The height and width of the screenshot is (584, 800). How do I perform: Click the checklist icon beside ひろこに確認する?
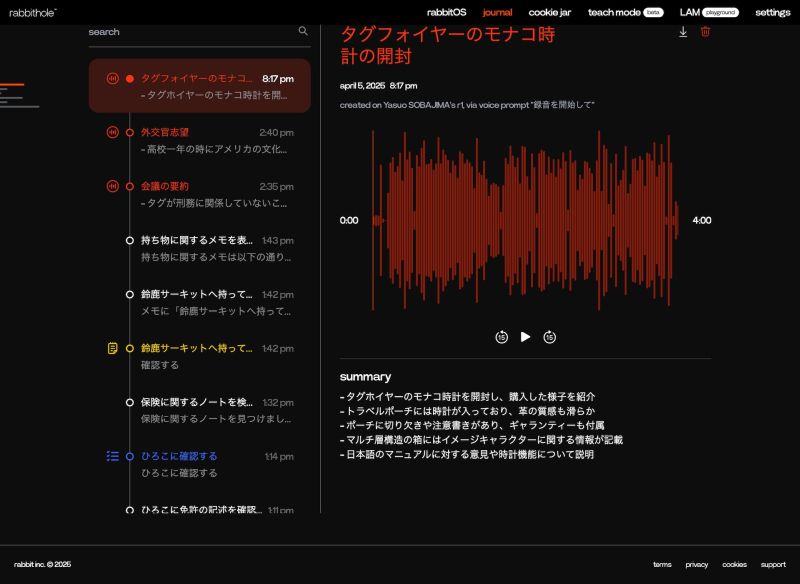[x=112, y=456]
